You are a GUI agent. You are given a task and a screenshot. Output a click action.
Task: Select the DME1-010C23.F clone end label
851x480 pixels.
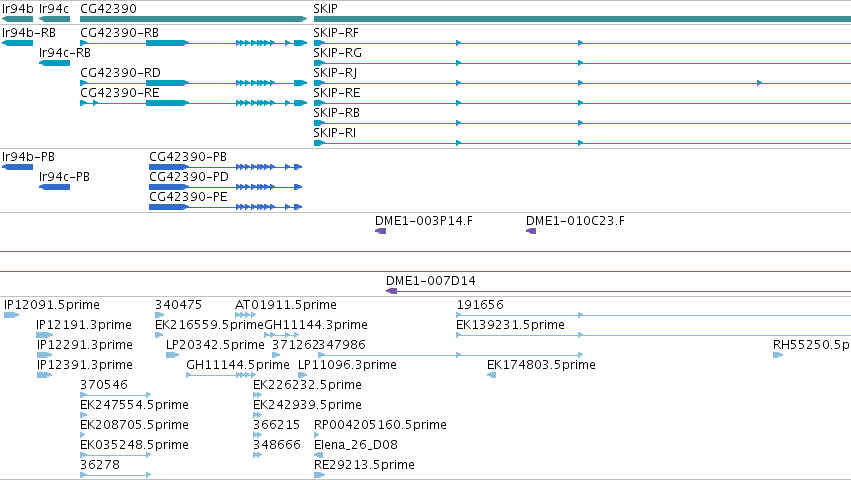pos(575,221)
